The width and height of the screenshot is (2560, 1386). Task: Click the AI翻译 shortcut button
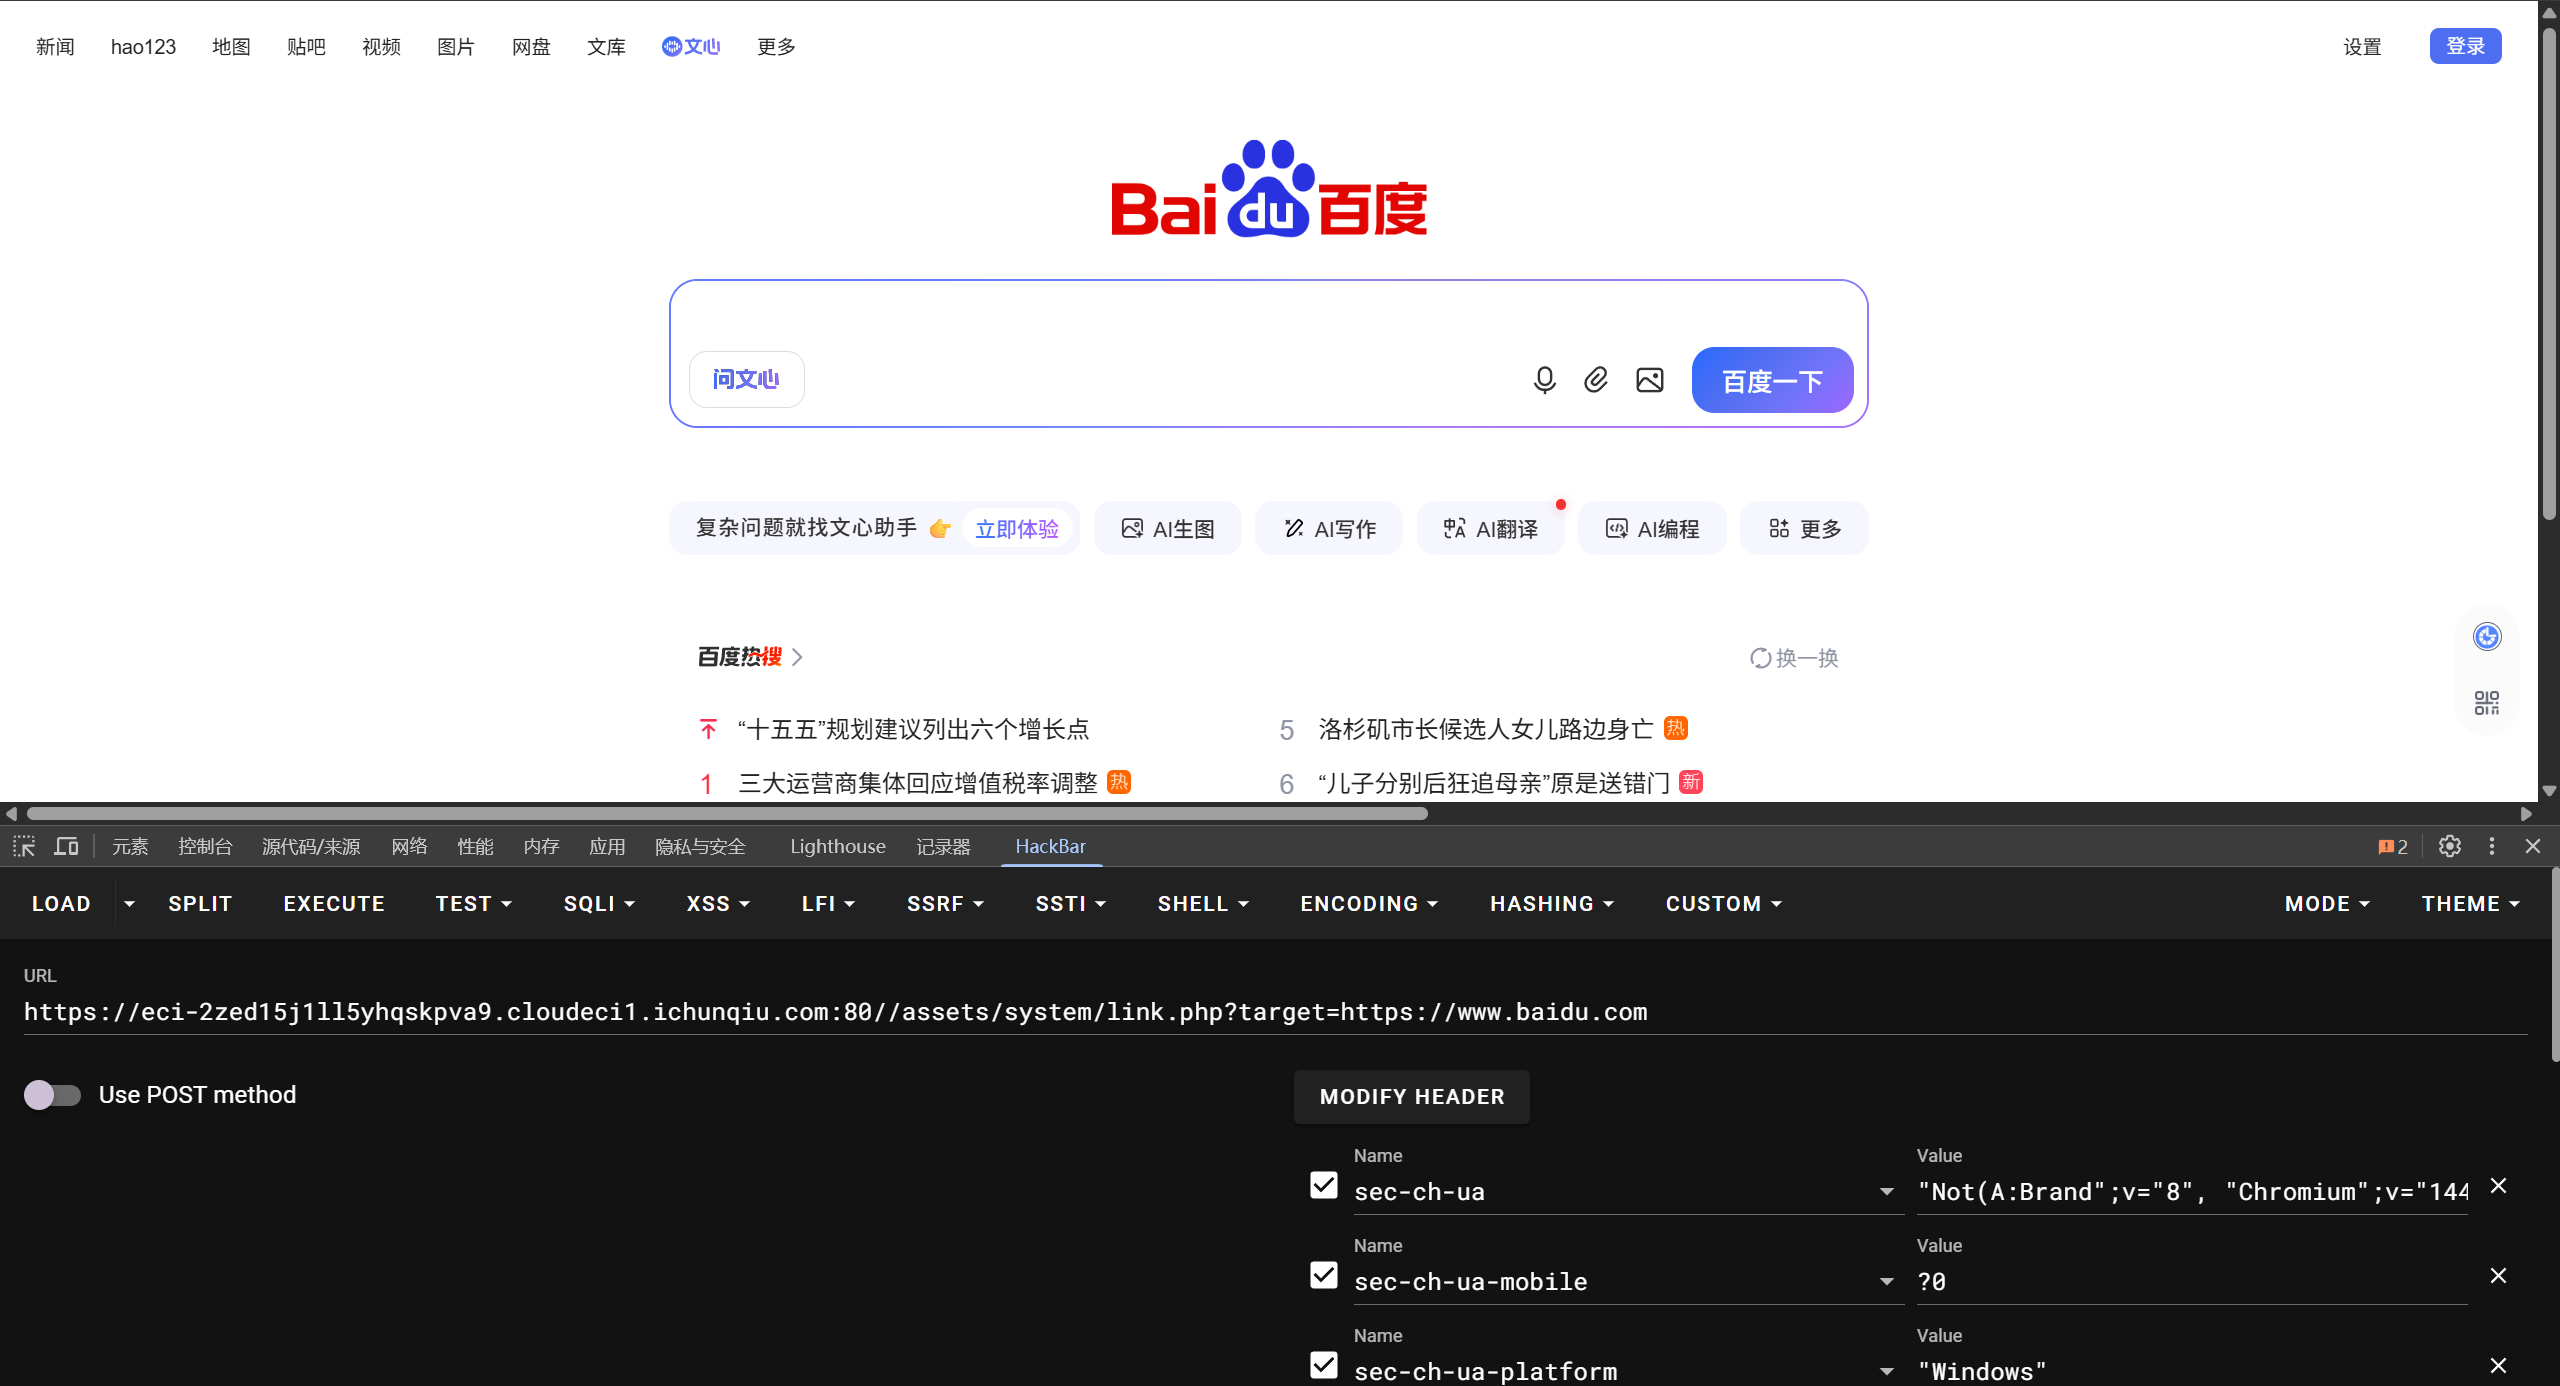(1491, 528)
